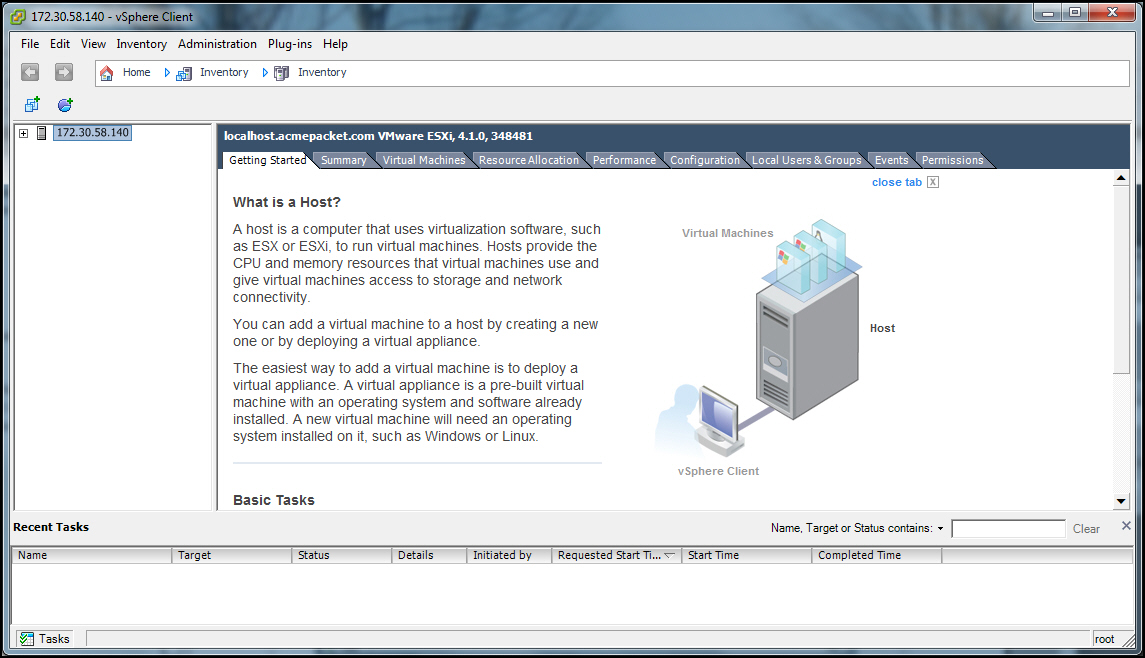This screenshot has height=658, width=1145.
Task: Click the Home breadcrumb link
Action: (137, 72)
